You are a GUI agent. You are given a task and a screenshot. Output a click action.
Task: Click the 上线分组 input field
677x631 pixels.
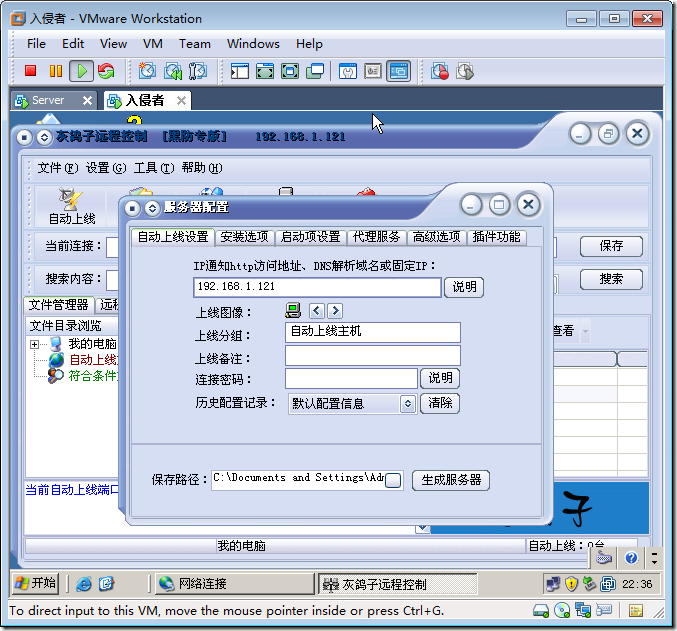(x=373, y=332)
